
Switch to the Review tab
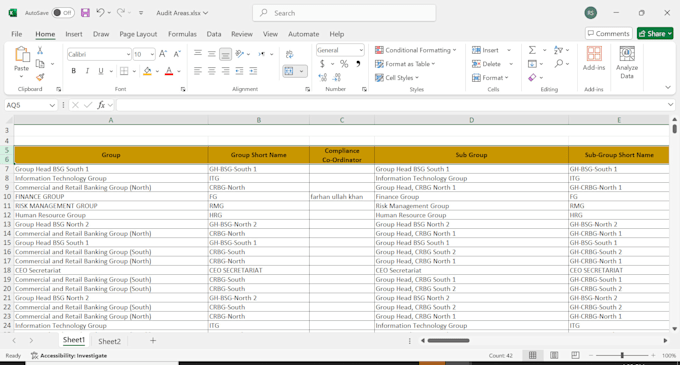[242, 34]
